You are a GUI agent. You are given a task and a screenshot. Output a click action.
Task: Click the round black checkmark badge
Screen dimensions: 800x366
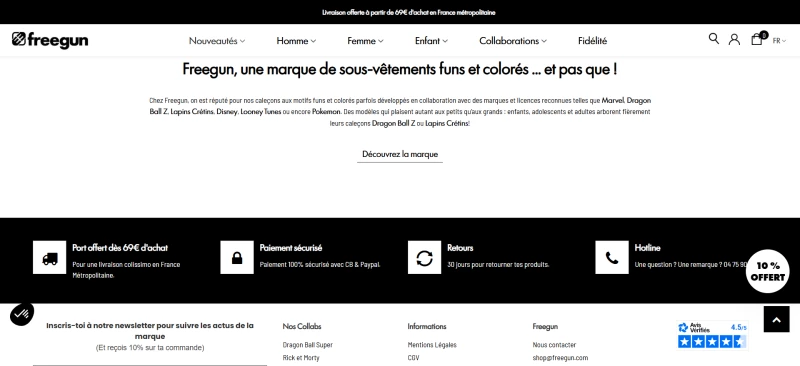(x=21, y=314)
